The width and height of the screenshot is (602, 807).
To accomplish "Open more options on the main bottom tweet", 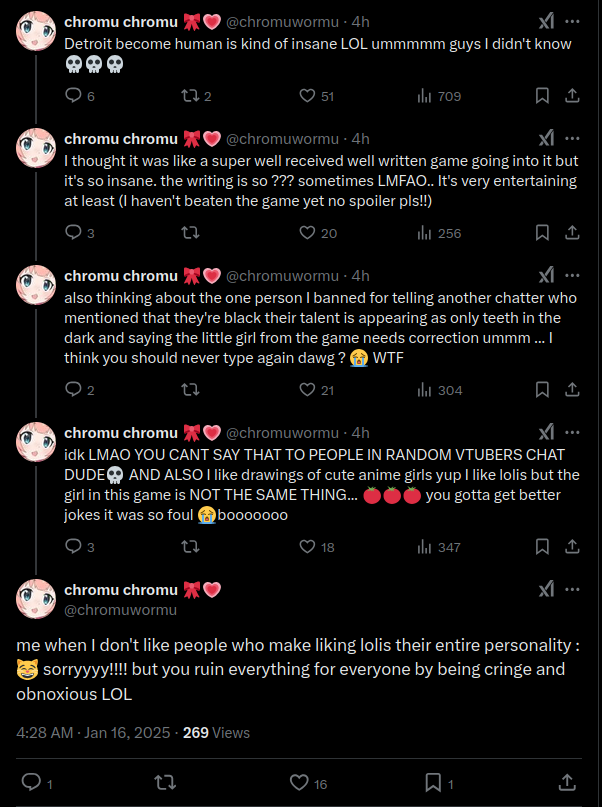I will pos(572,591).
